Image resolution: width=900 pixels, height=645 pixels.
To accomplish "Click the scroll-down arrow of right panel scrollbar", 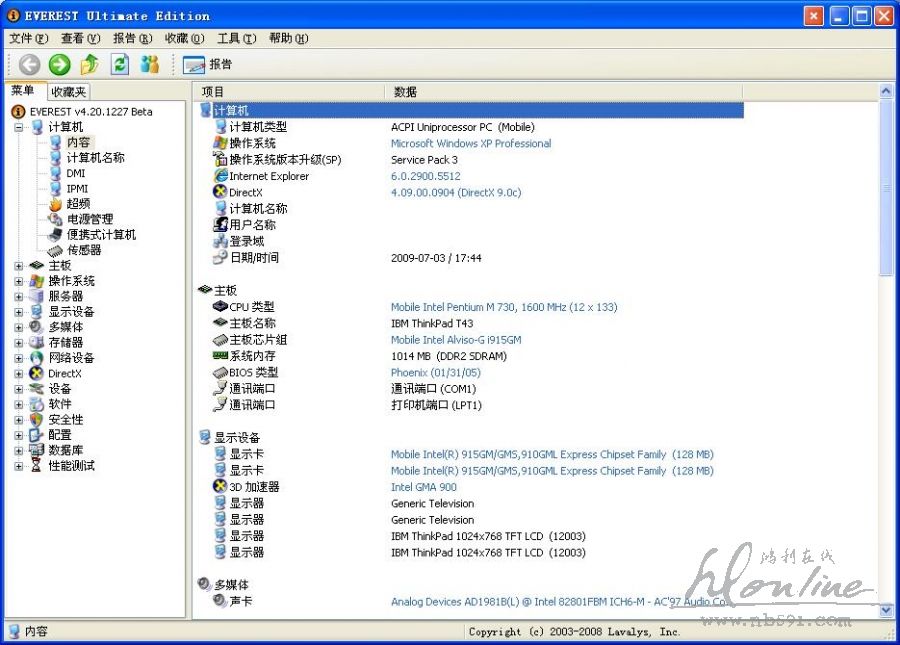I will tap(886, 608).
